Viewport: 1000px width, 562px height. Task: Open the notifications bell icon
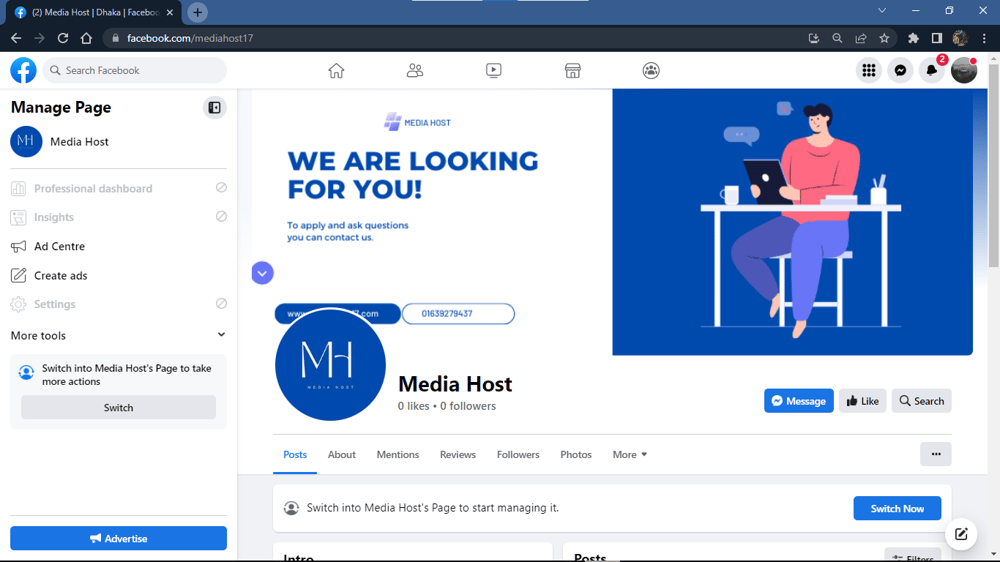[932, 70]
